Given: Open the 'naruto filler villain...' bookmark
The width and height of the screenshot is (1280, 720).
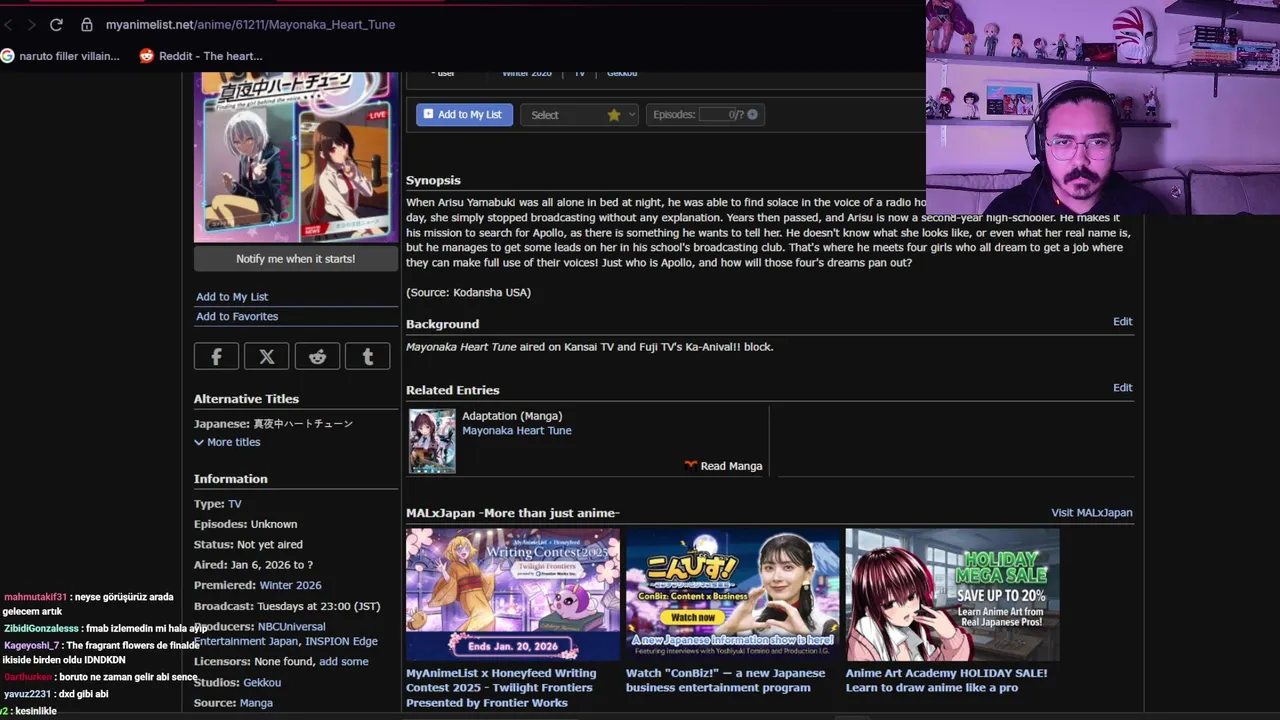Looking at the screenshot, I should 60,56.
